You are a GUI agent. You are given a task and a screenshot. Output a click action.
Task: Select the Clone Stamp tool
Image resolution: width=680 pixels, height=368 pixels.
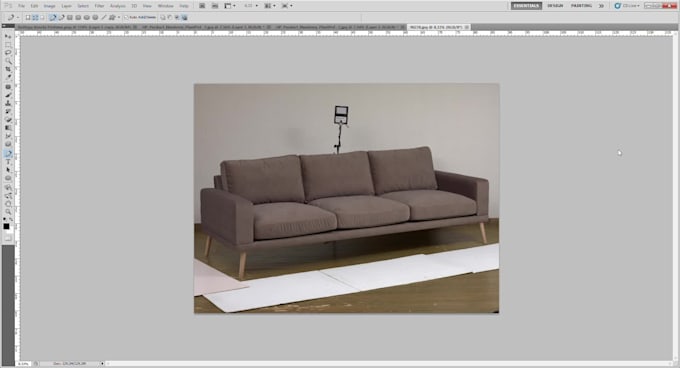point(8,103)
